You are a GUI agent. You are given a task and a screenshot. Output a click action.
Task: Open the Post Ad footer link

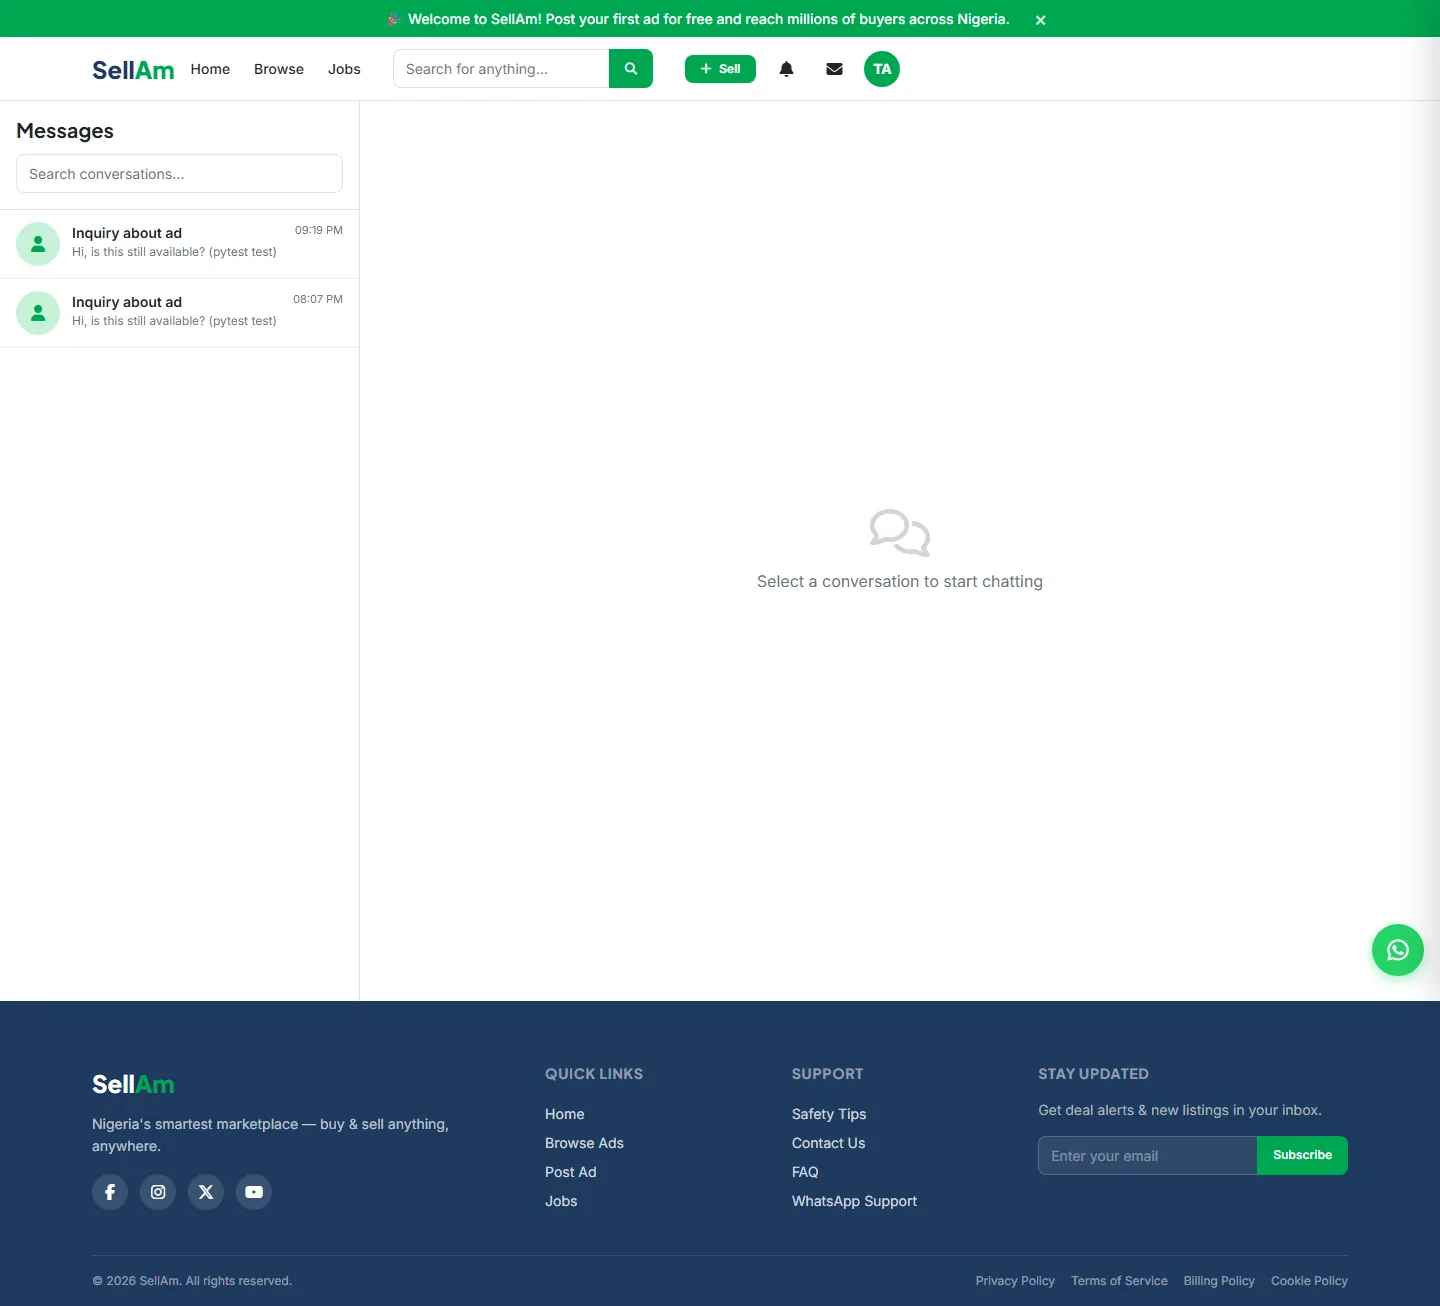570,1172
